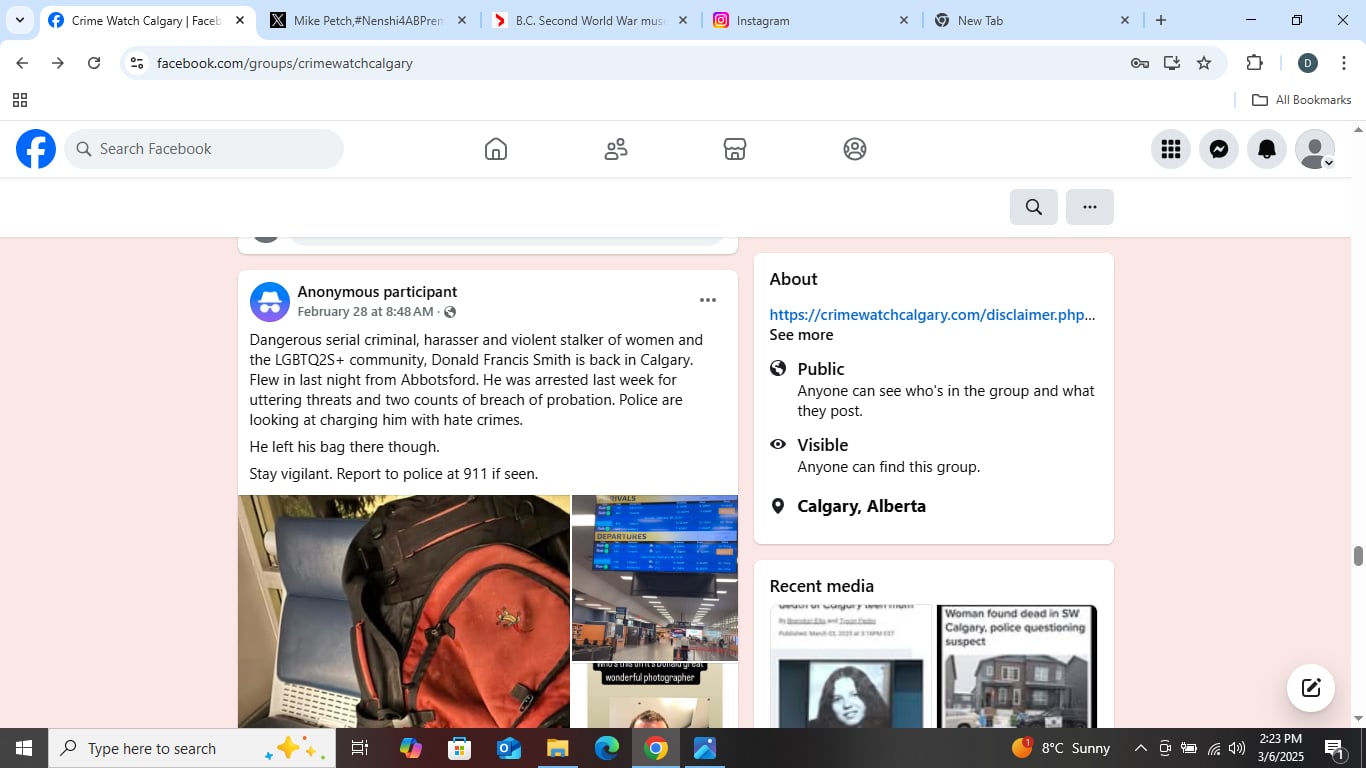The height and width of the screenshot is (768, 1366).
Task: Open a new browser tab
Action: point(1161,20)
